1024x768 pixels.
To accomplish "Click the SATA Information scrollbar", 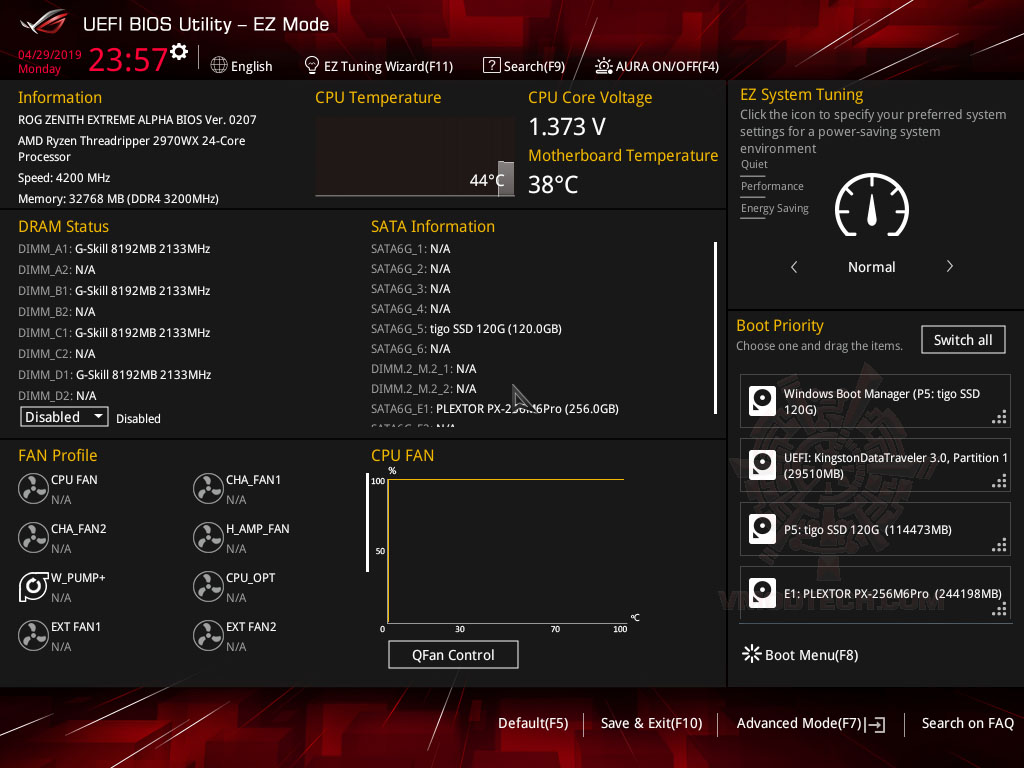I will [716, 328].
